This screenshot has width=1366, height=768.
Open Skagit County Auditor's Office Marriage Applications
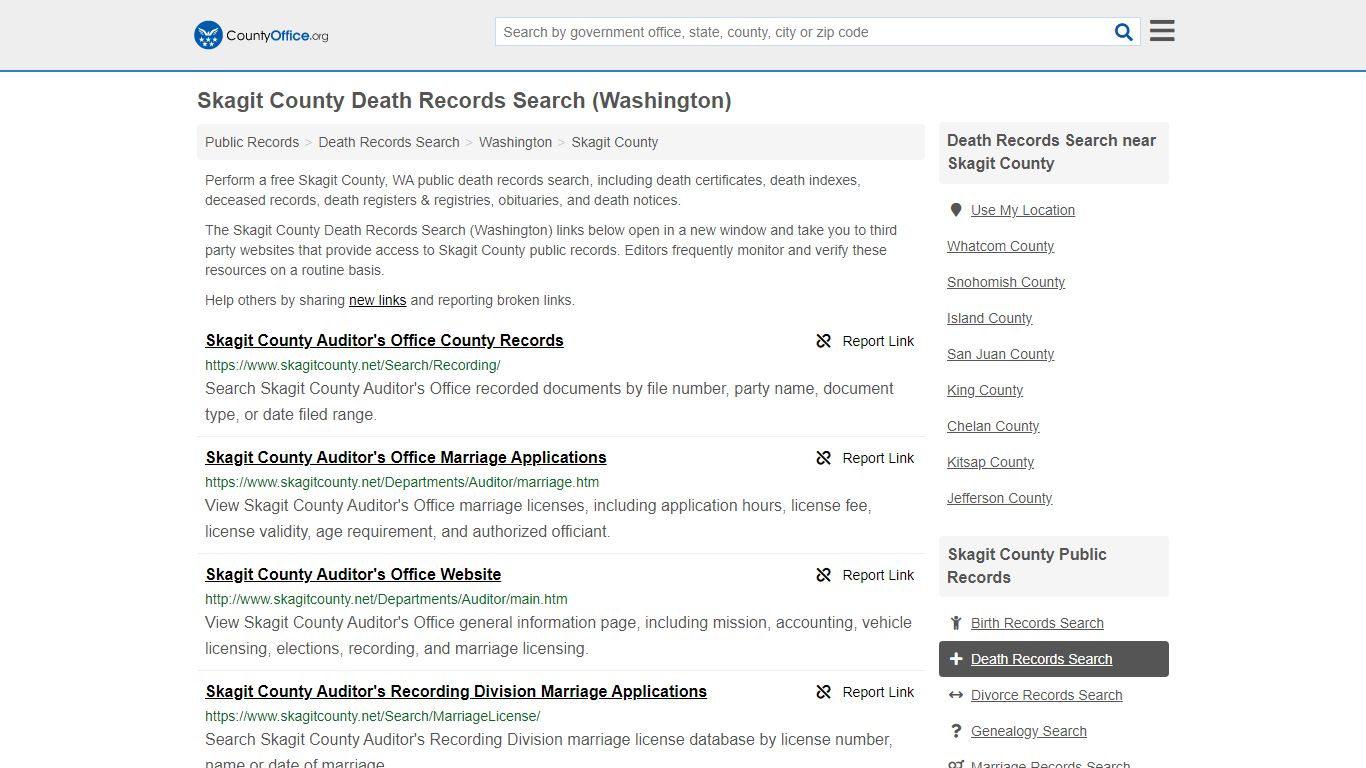point(406,457)
